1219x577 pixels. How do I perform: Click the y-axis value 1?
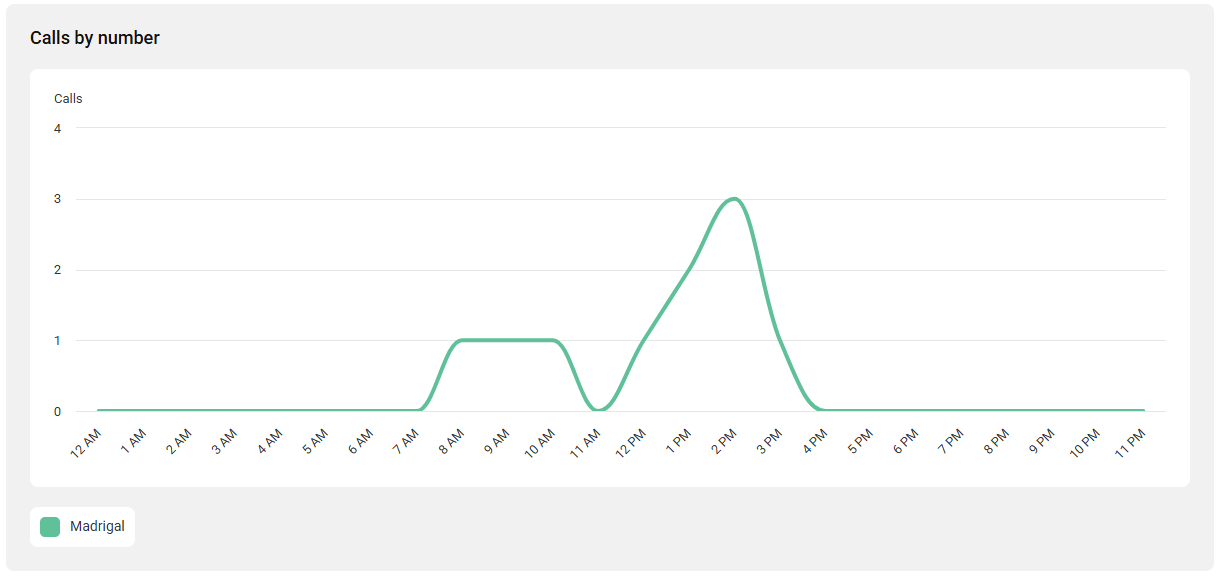point(58,340)
